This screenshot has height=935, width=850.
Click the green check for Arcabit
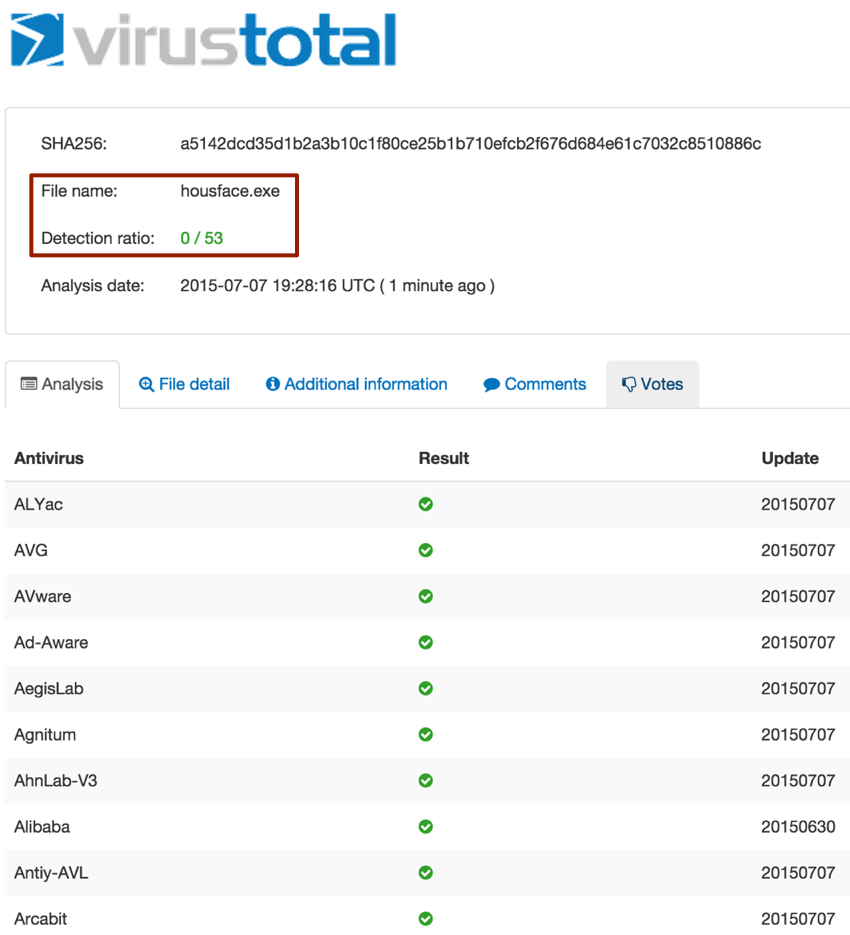(x=426, y=919)
